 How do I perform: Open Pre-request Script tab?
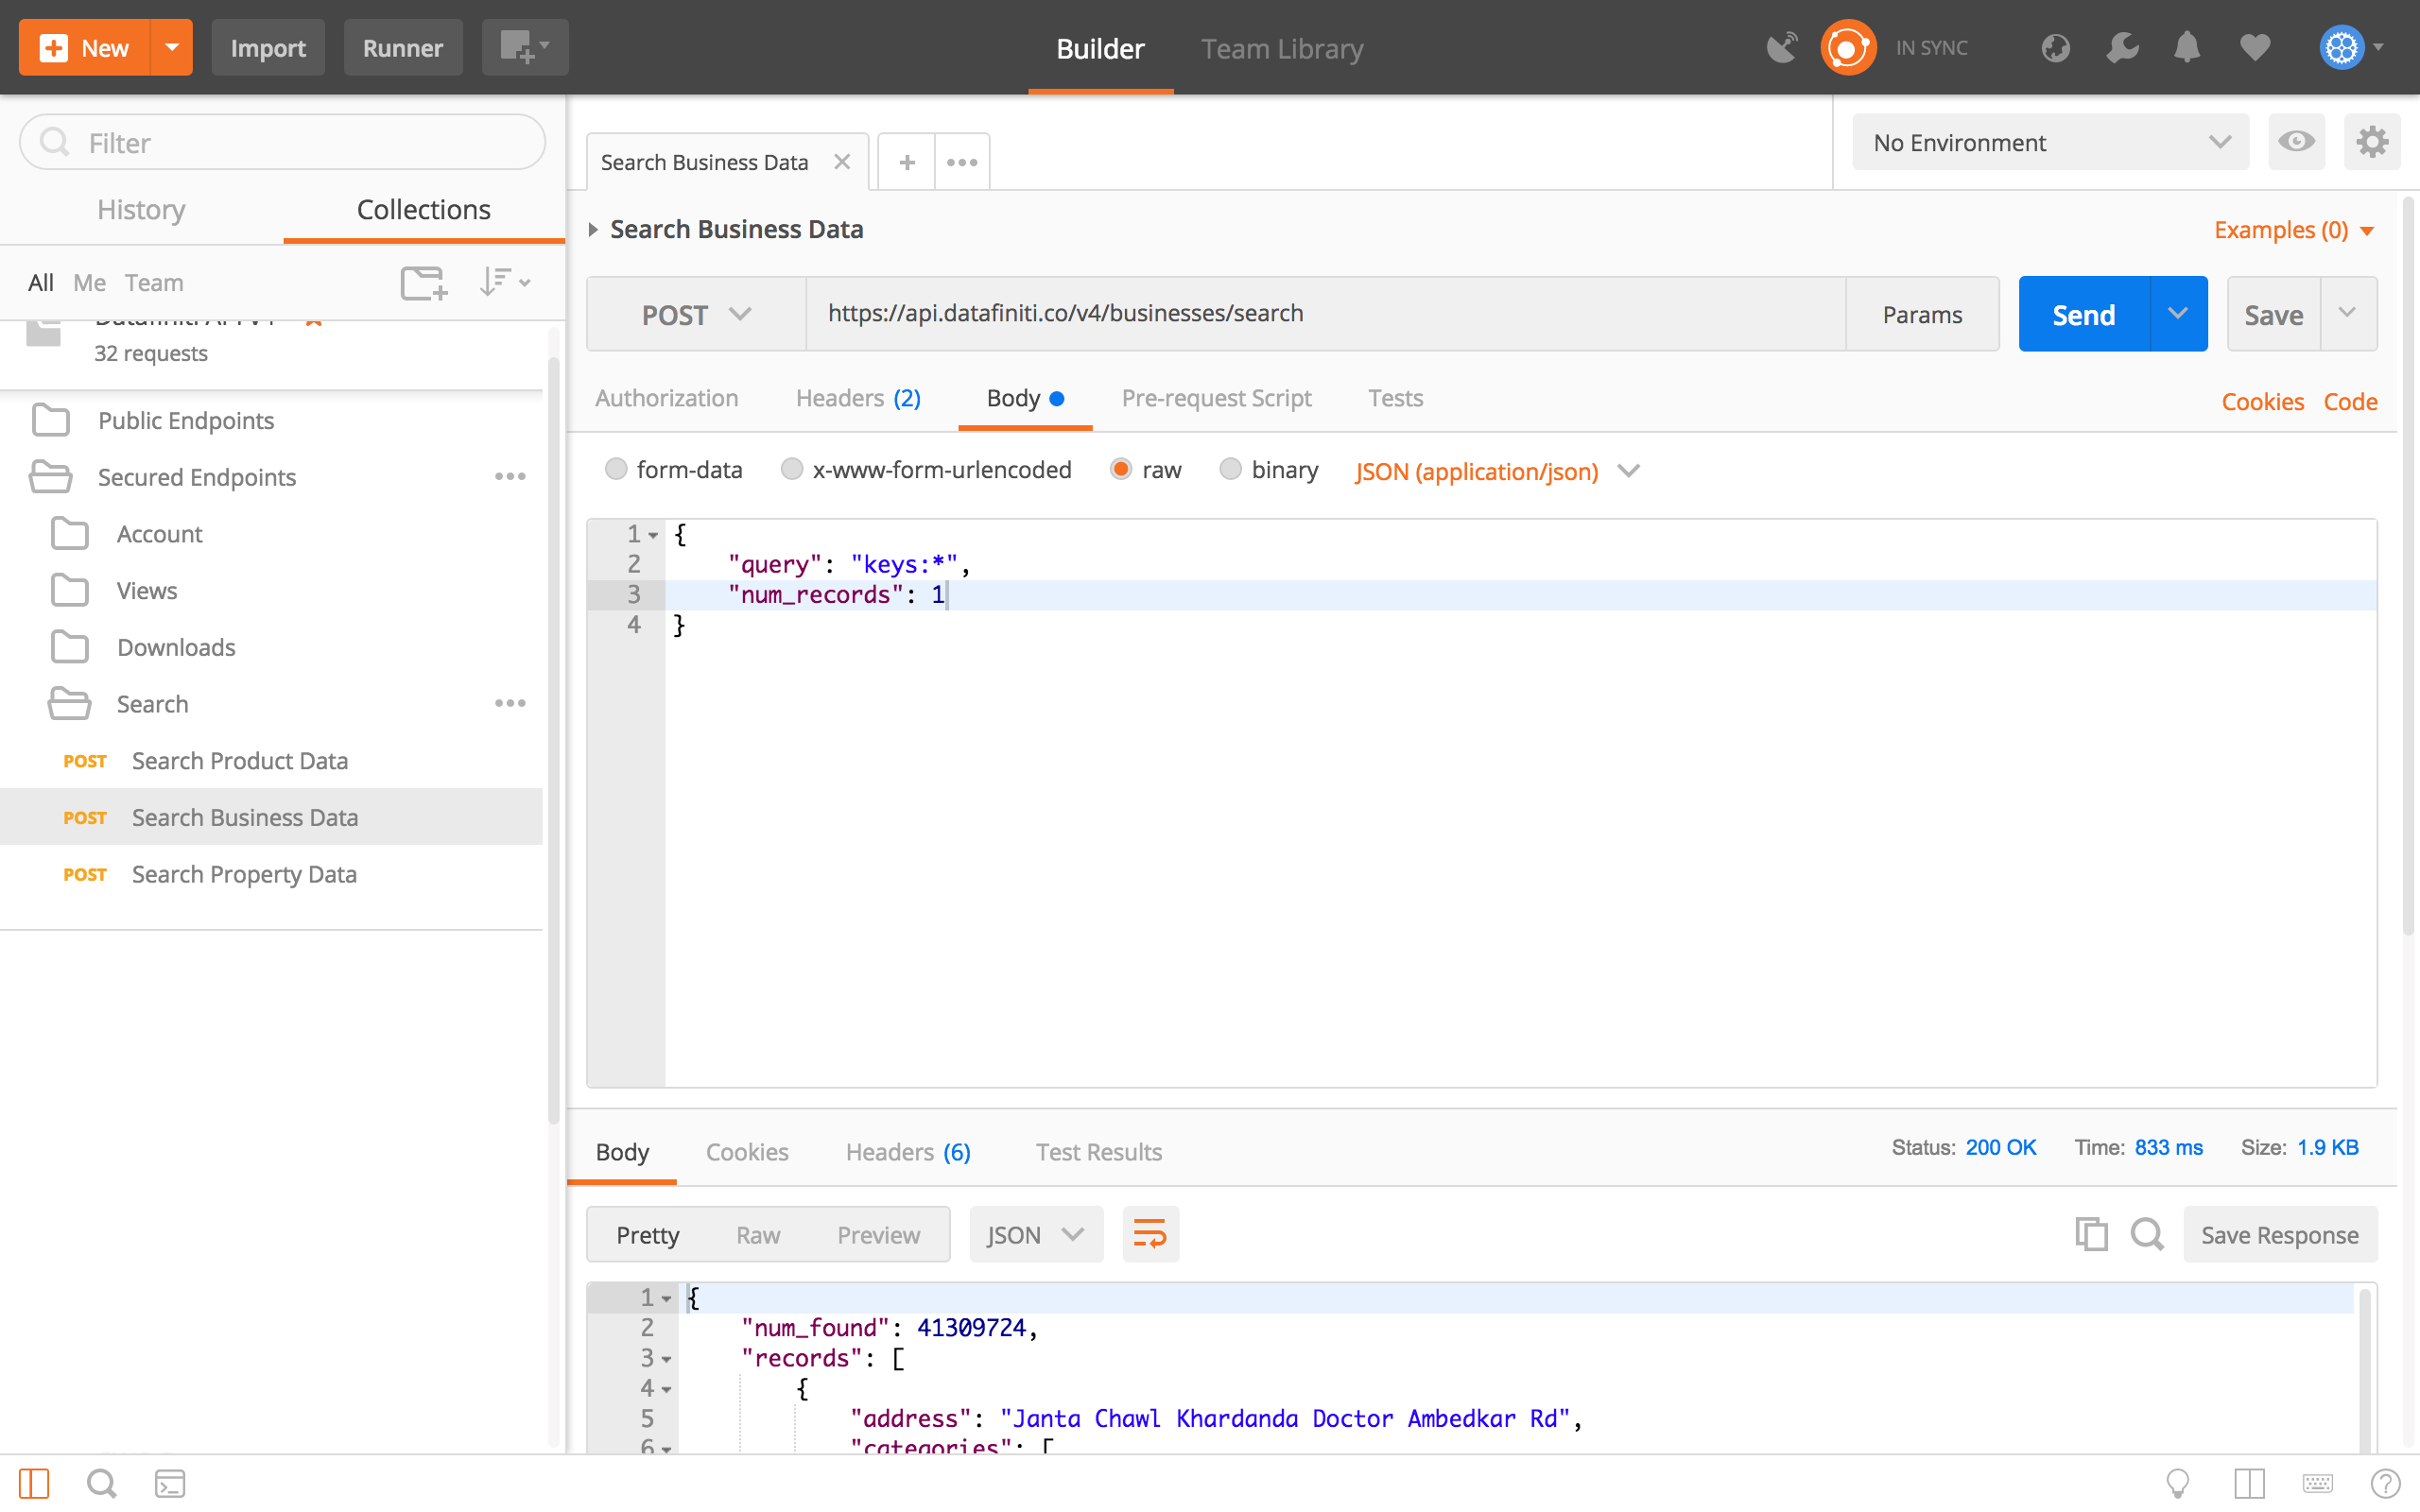tap(1216, 398)
